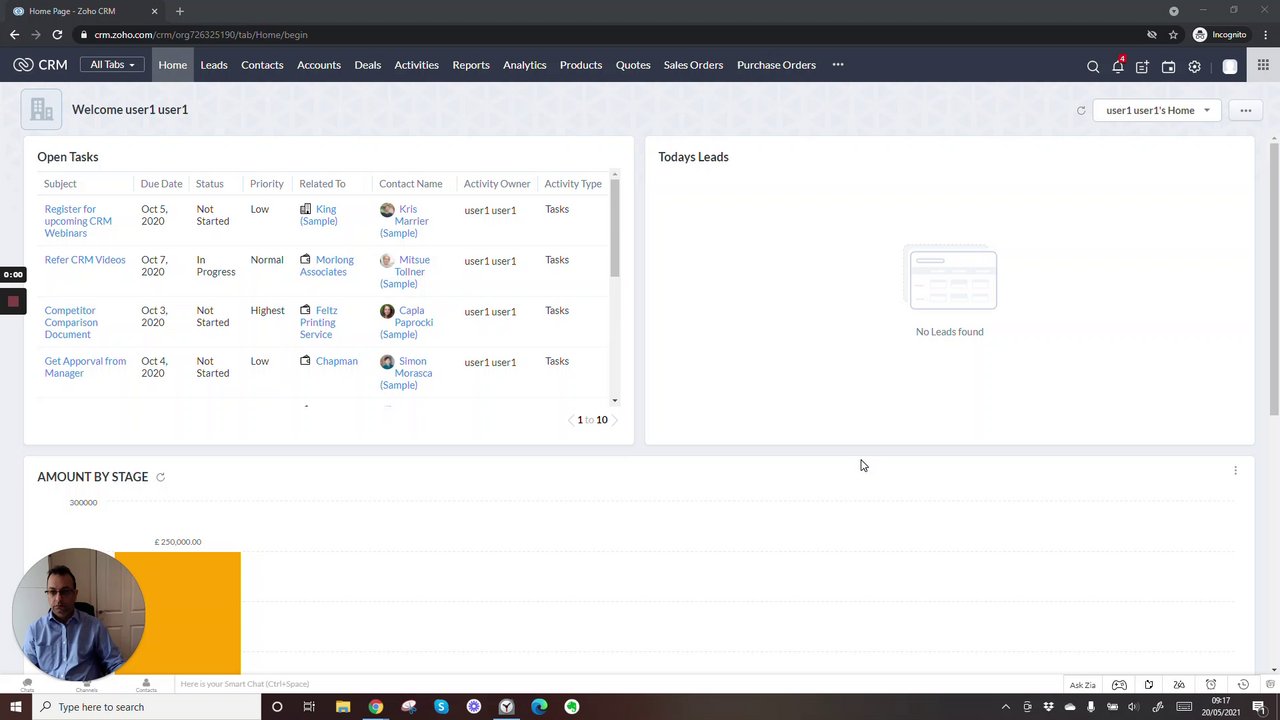Open Evernote from the taskbar
Viewport: 1280px width, 720px height.
[572, 707]
